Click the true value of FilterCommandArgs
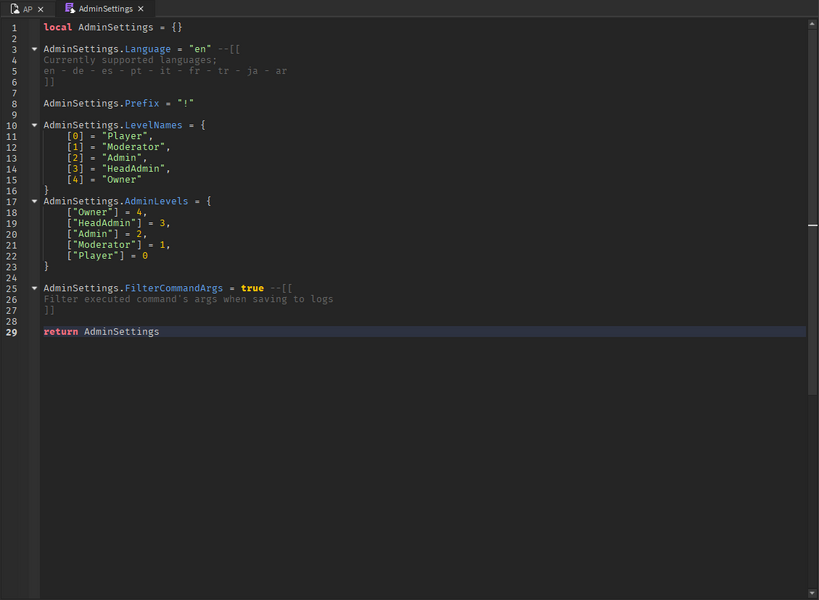This screenshot has width=819, height=600. click(x=252, y=288)
